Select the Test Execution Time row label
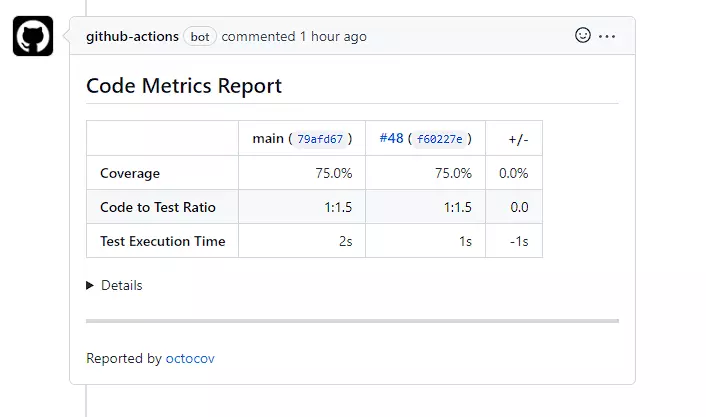 (x=162, y=241)
